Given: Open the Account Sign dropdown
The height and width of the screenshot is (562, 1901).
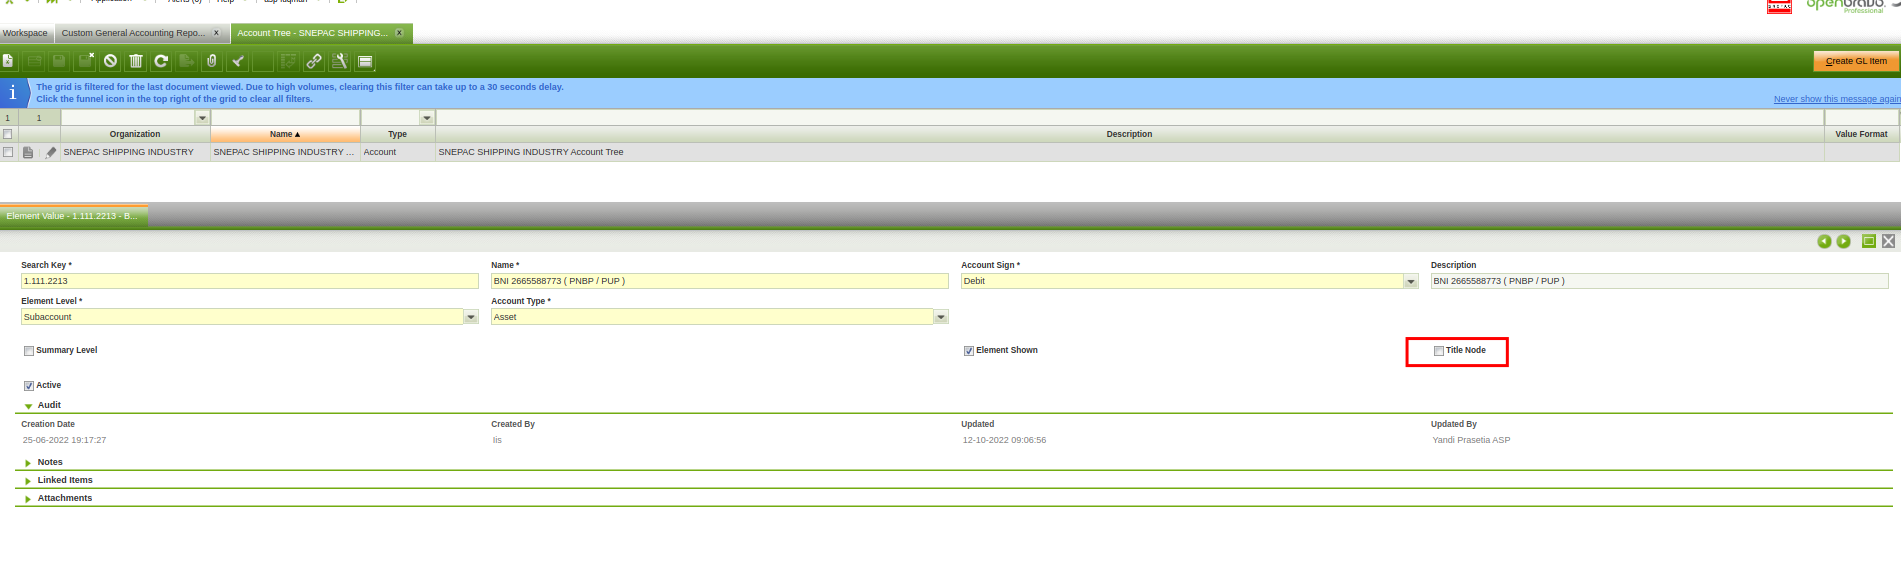Looking at the screenshot, I should [1410, 282].
